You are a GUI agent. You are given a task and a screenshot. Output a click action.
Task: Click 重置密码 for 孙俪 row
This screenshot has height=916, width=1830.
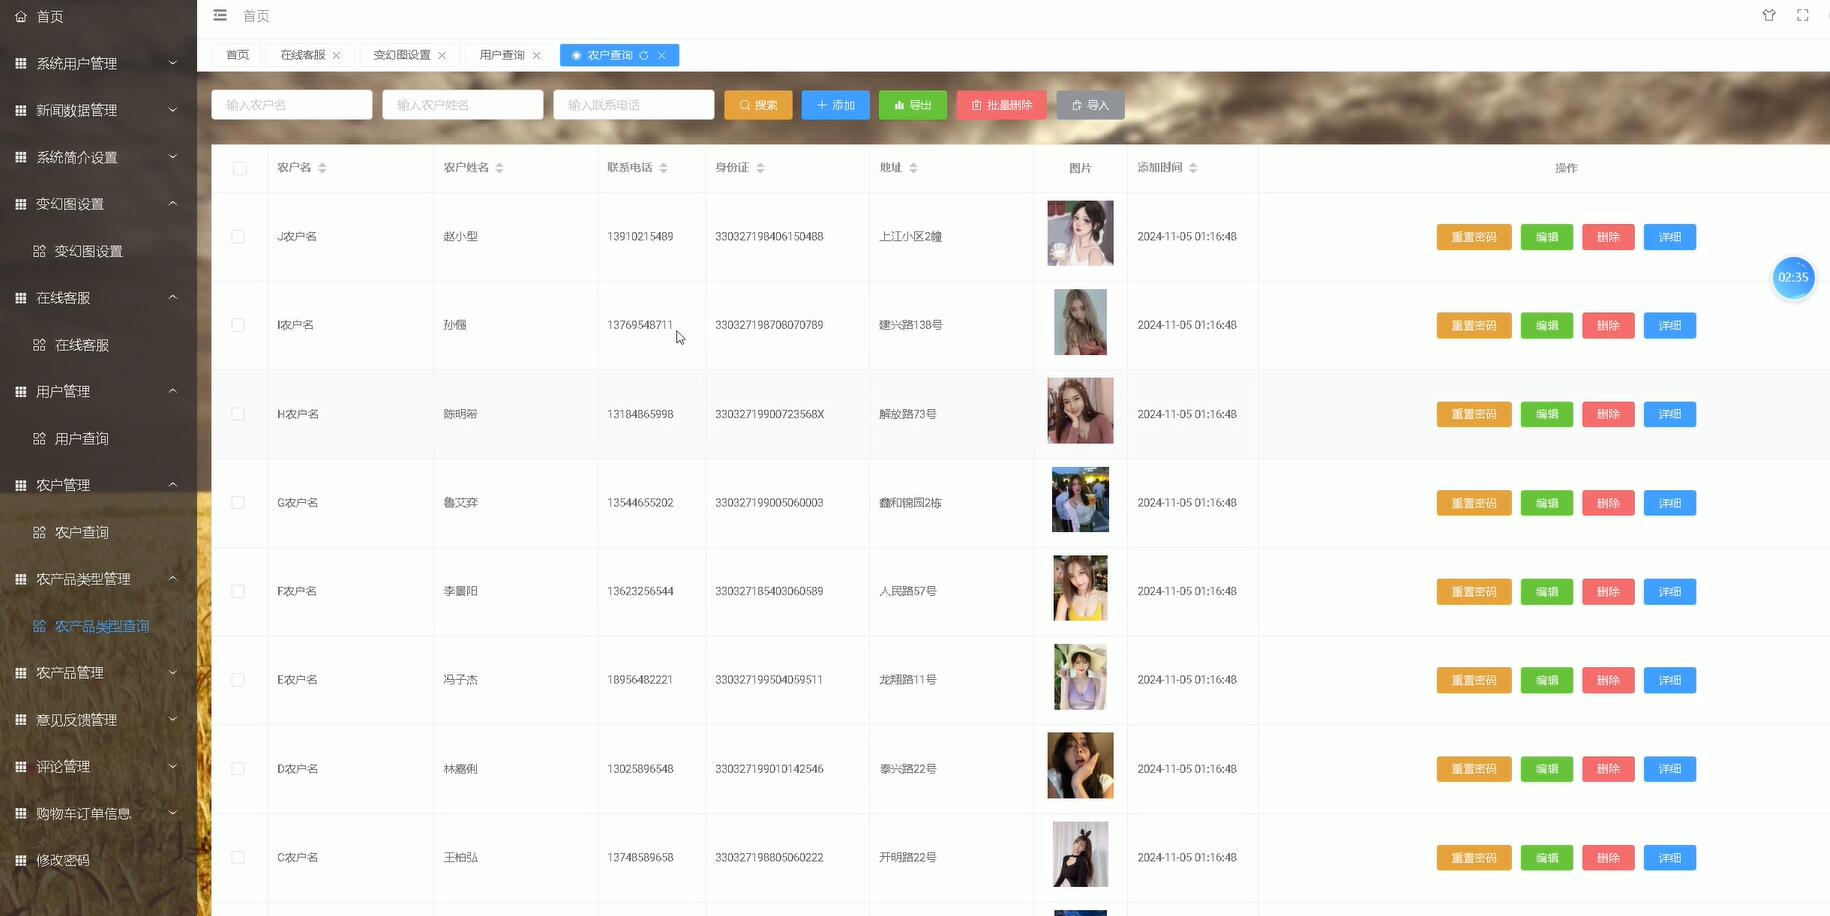(x=1473, y=326)
